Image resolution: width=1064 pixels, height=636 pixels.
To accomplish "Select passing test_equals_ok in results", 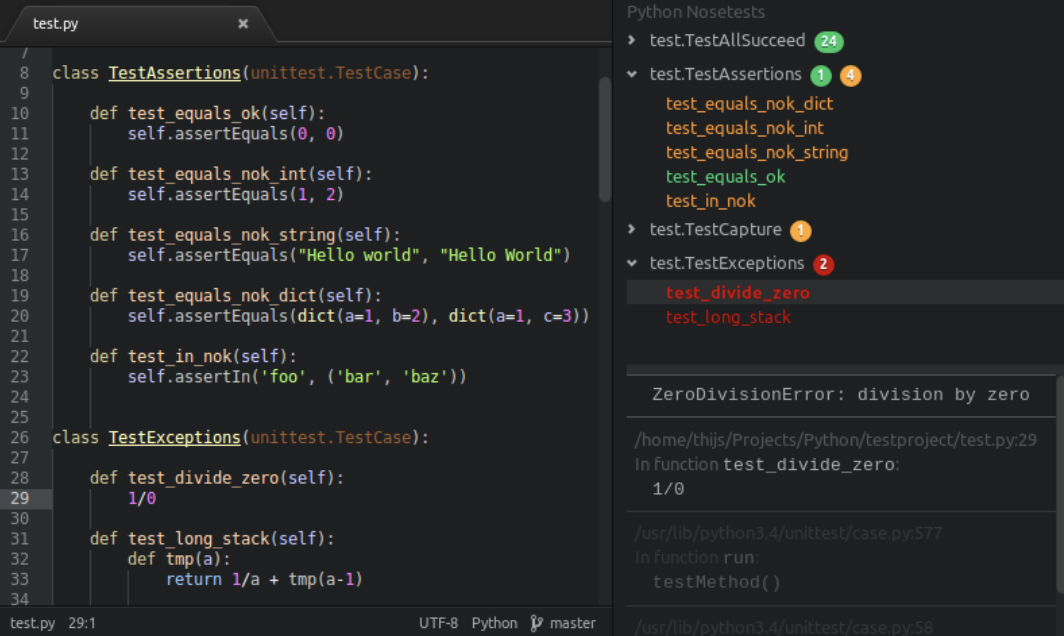I will click(725, 177).
